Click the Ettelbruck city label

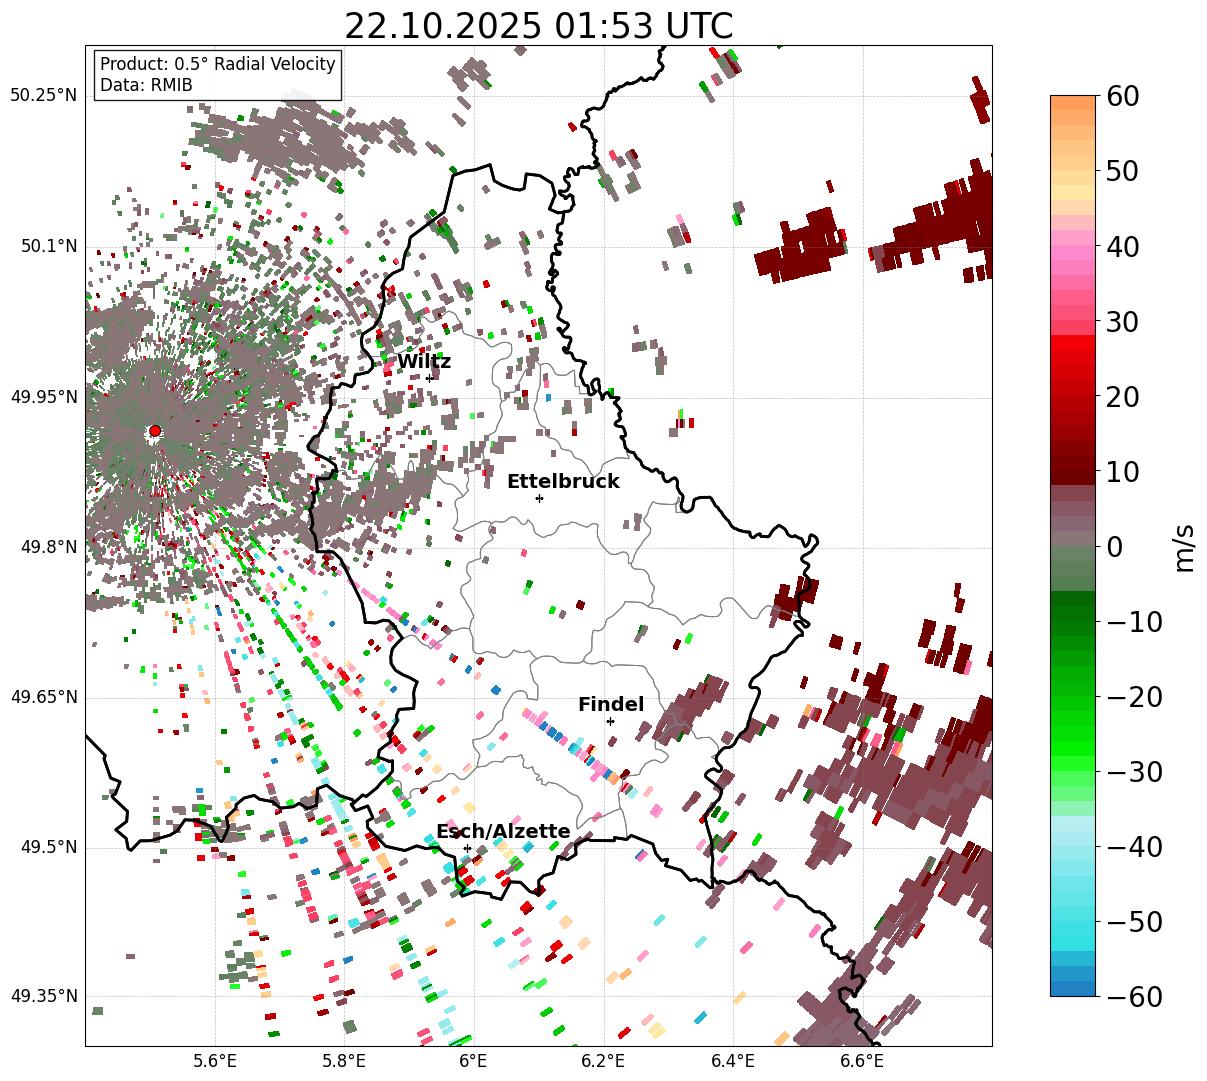point(563,482)
